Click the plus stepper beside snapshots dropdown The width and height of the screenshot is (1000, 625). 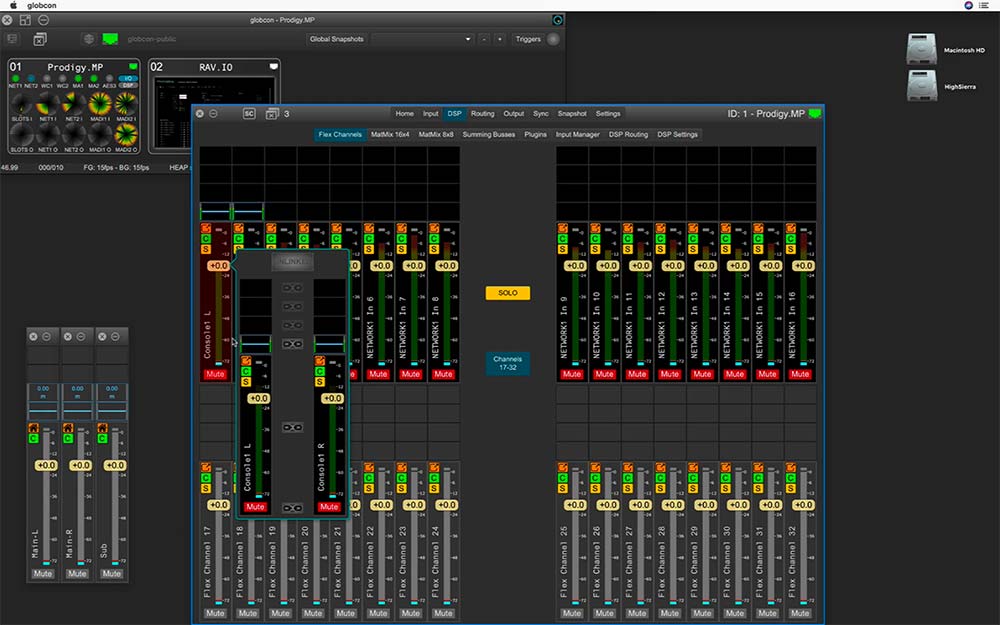coord(500,39)
